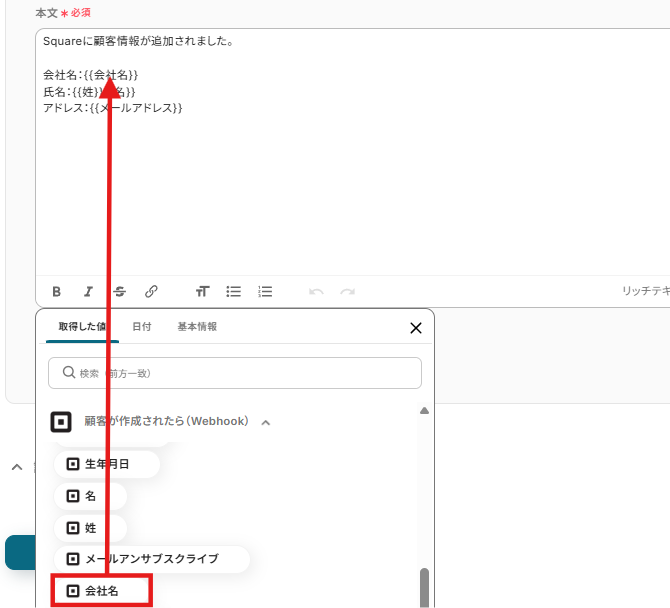Toggle bold formatting in the editor toolbar
Image resolution: width=670 pixels, height=608 pixels.
pyautogui.click(x=56, y=291)
